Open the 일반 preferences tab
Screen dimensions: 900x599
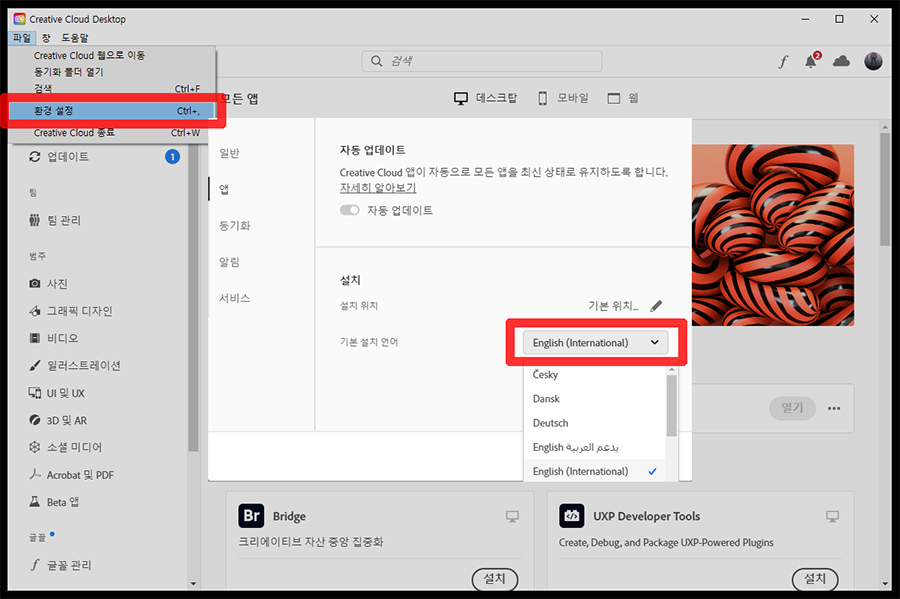tap(230, 153)
